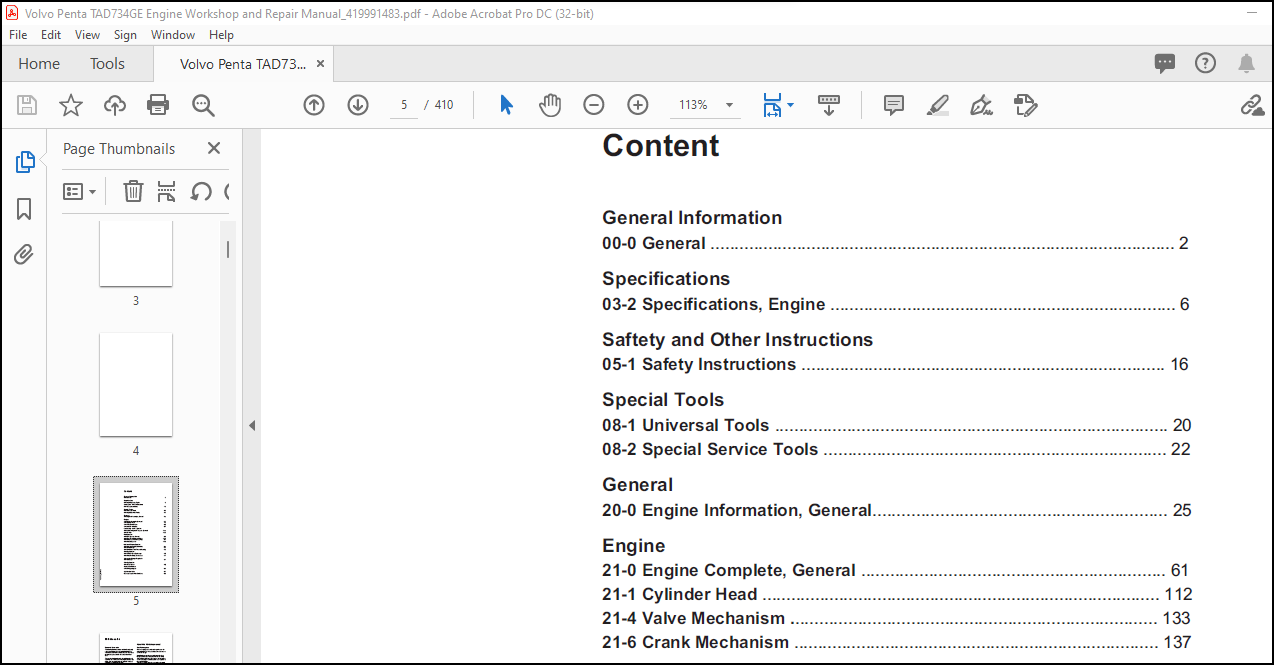Open the Bookmarks panel
The height and width of the screenshot is (665, 1274).
click(x=25, y=208)
